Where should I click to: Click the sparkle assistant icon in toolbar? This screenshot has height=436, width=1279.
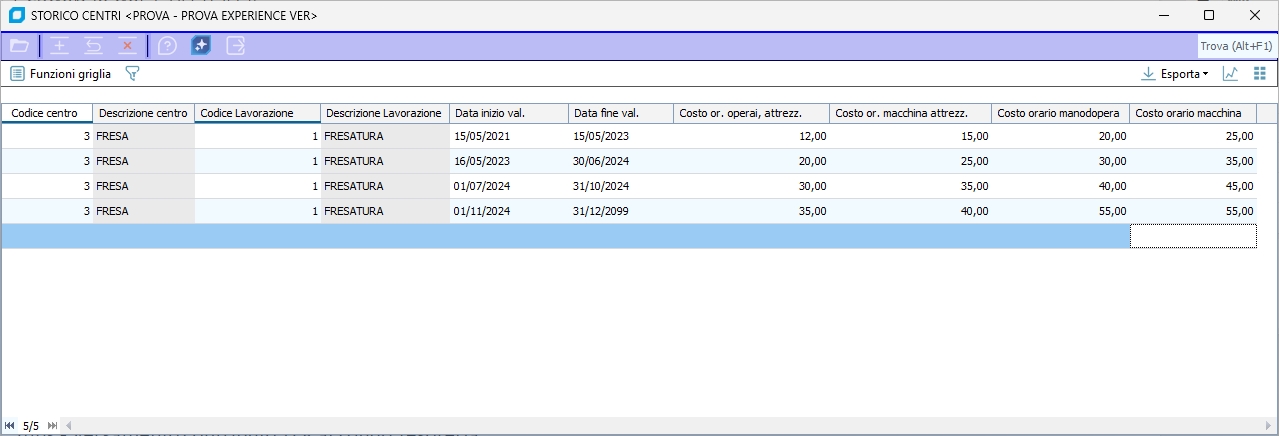click(201, 46)
